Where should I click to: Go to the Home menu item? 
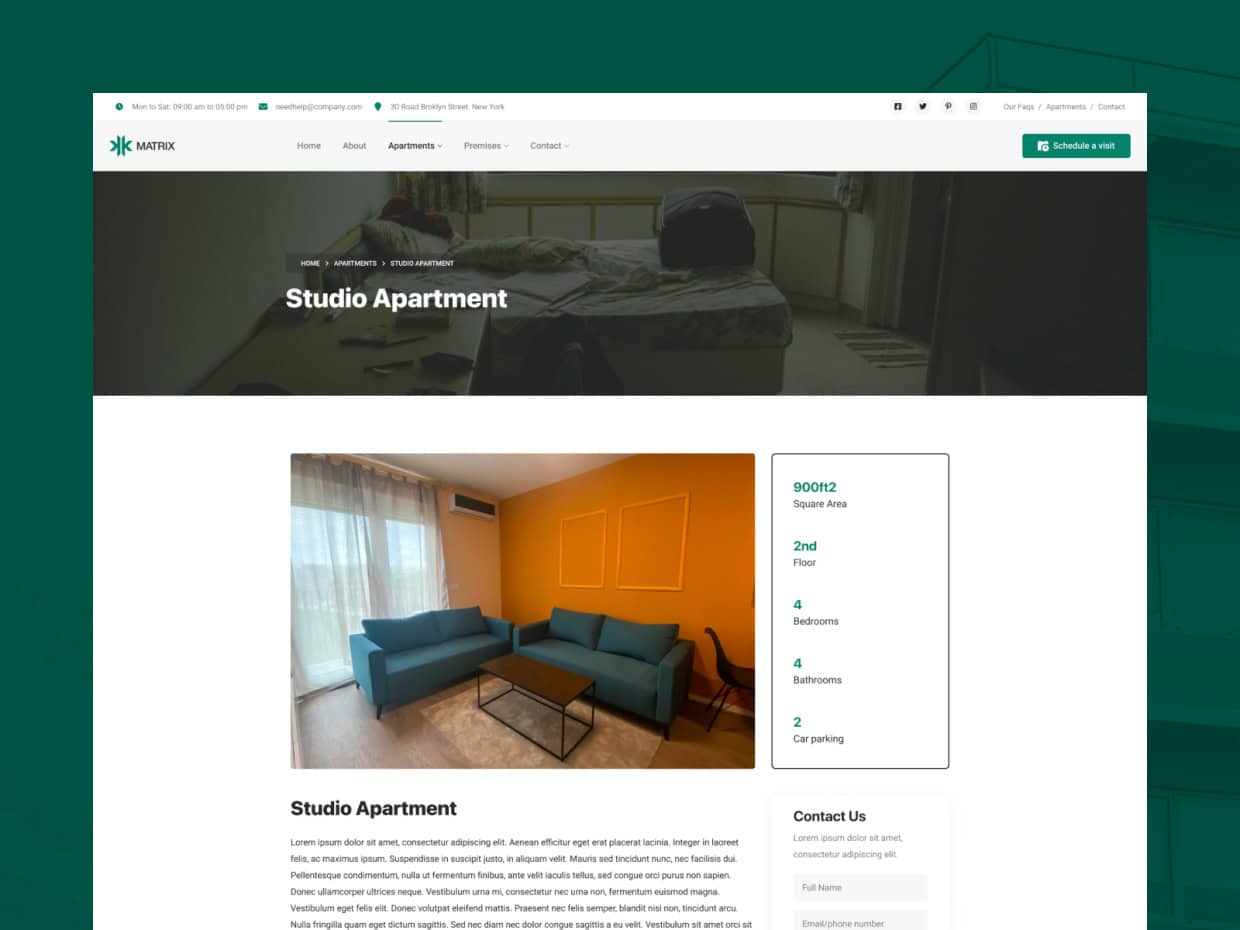pyautogui.click(x=309, y=146)
